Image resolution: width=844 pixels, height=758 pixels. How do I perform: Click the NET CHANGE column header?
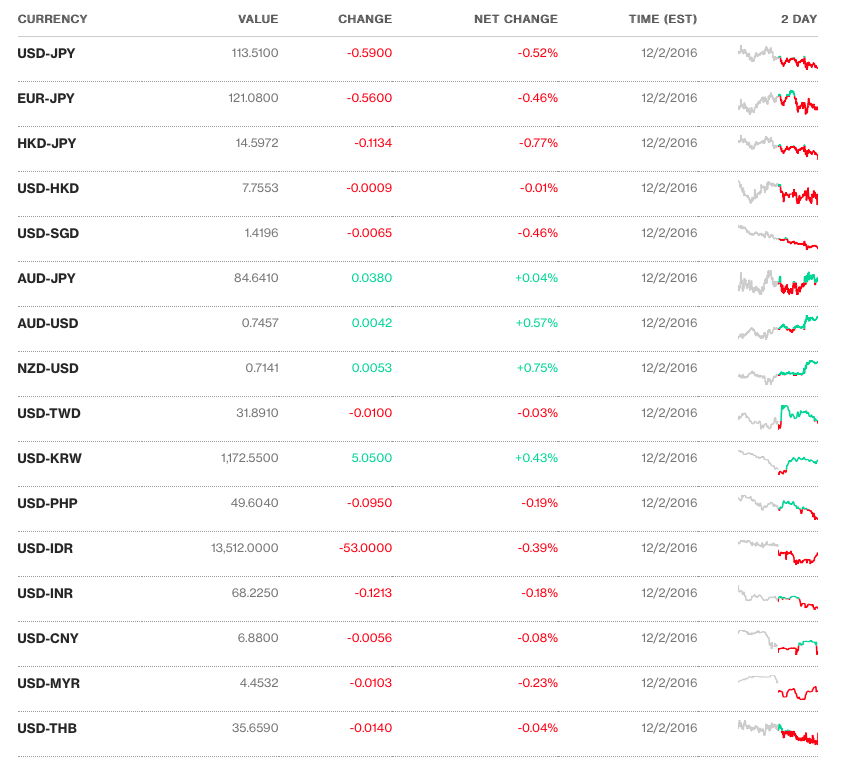pos(515,19)
